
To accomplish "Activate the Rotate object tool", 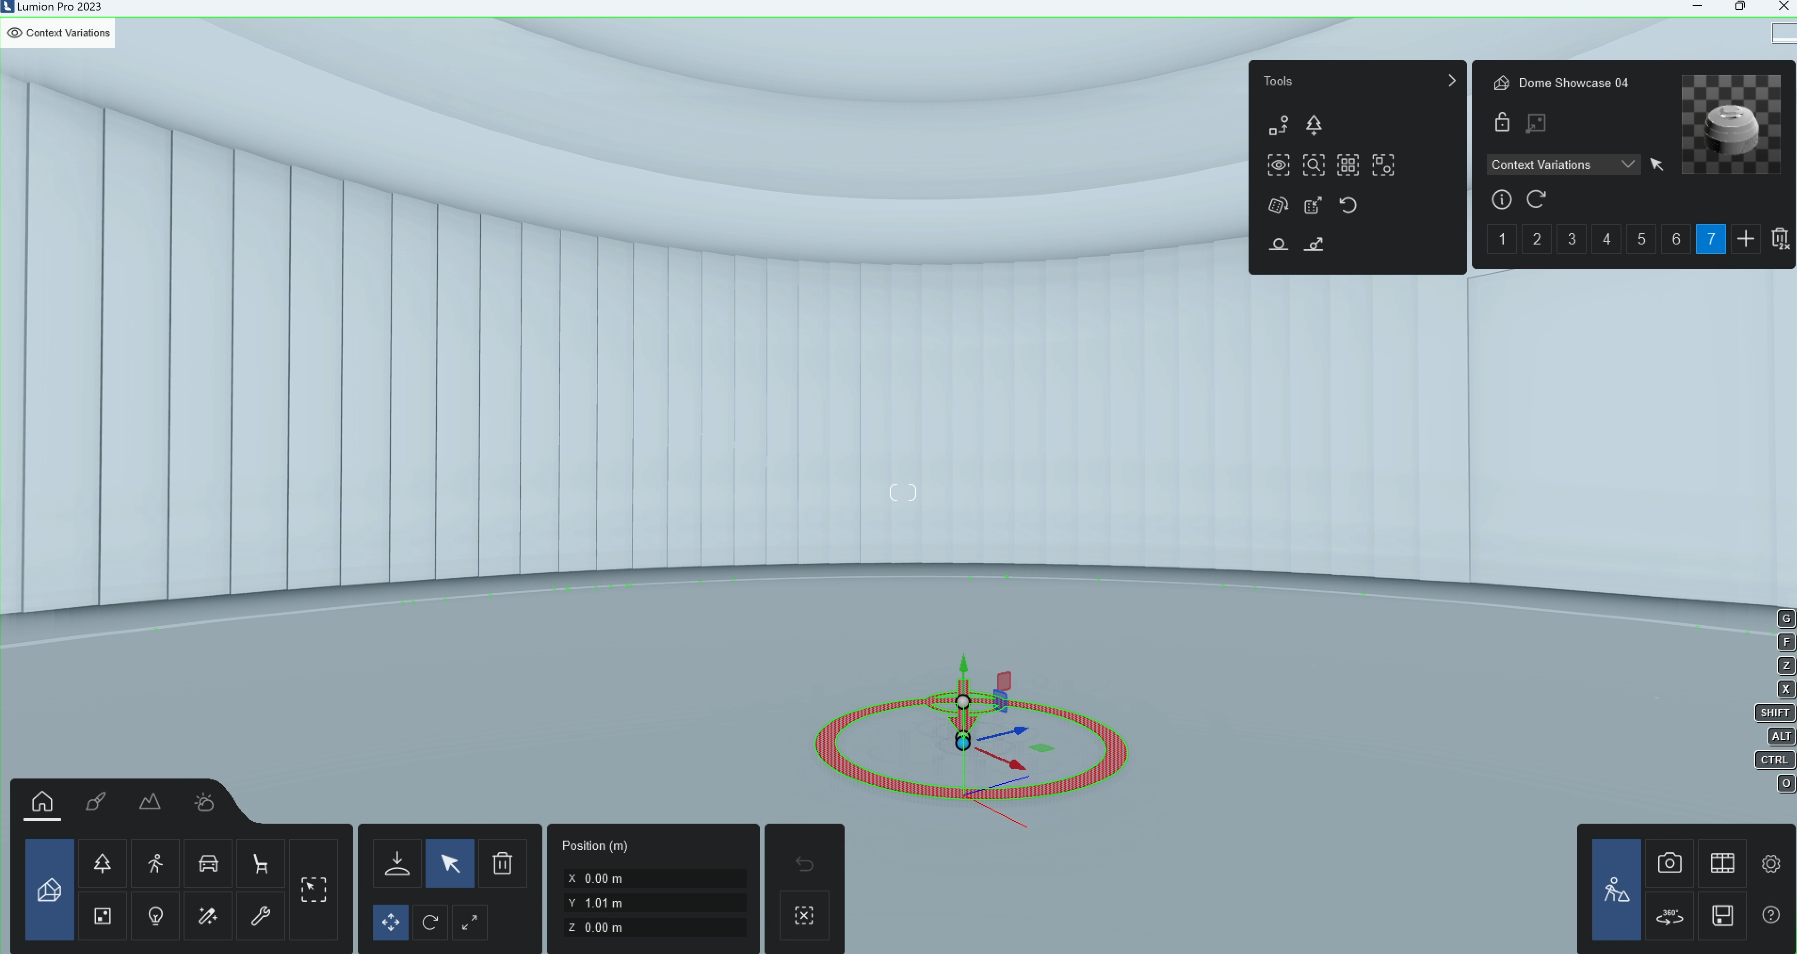I will point(430,922).
